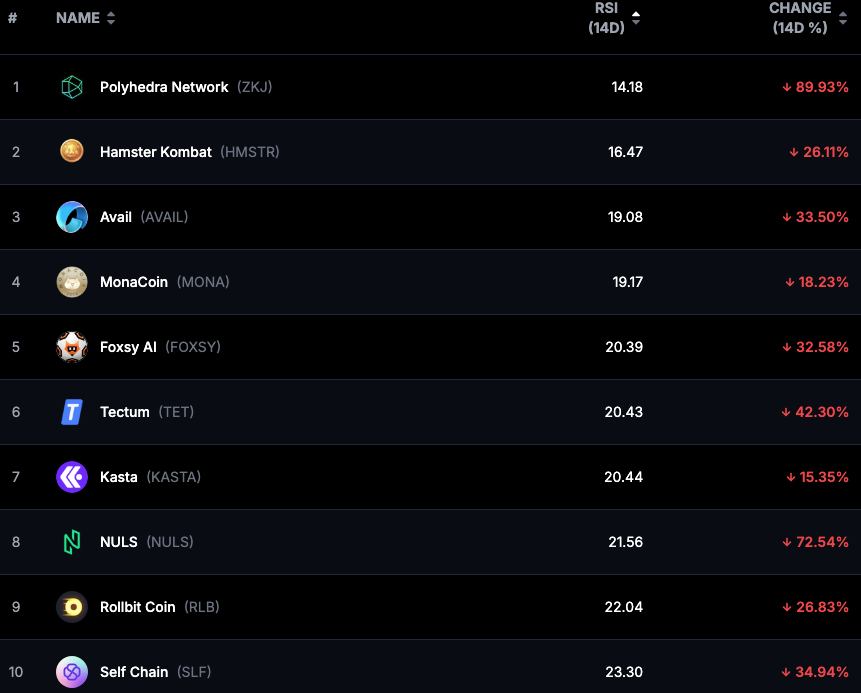Sort table by the NAME column arrows
The image size is (861, 693).
coord(111,18)
